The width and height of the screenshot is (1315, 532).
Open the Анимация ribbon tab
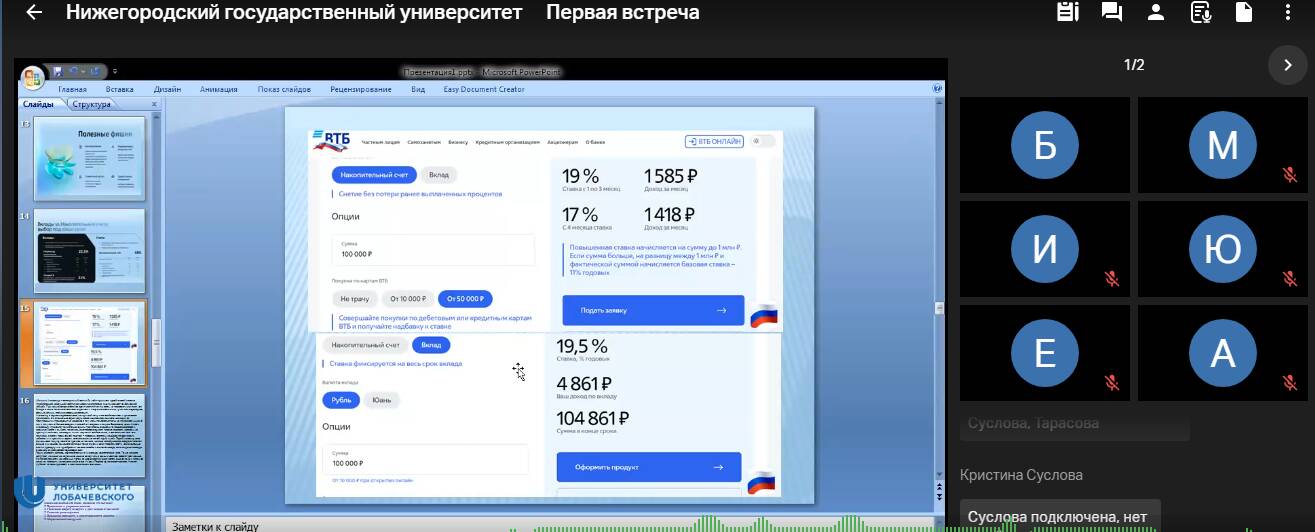(219, 89)
